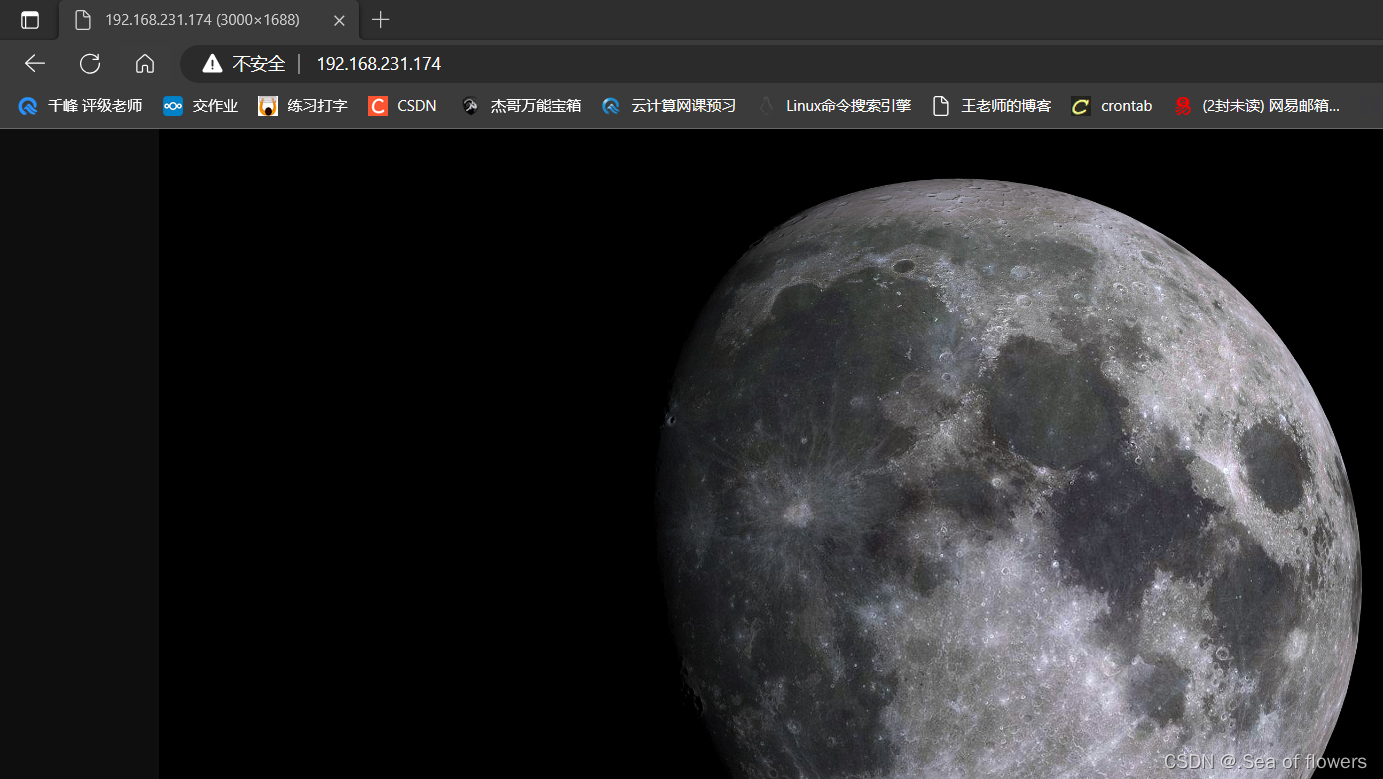Open the 杰哥万能宝箱 bookmark
Screen dimensions: 1383x779
click(x=521, y=106)
